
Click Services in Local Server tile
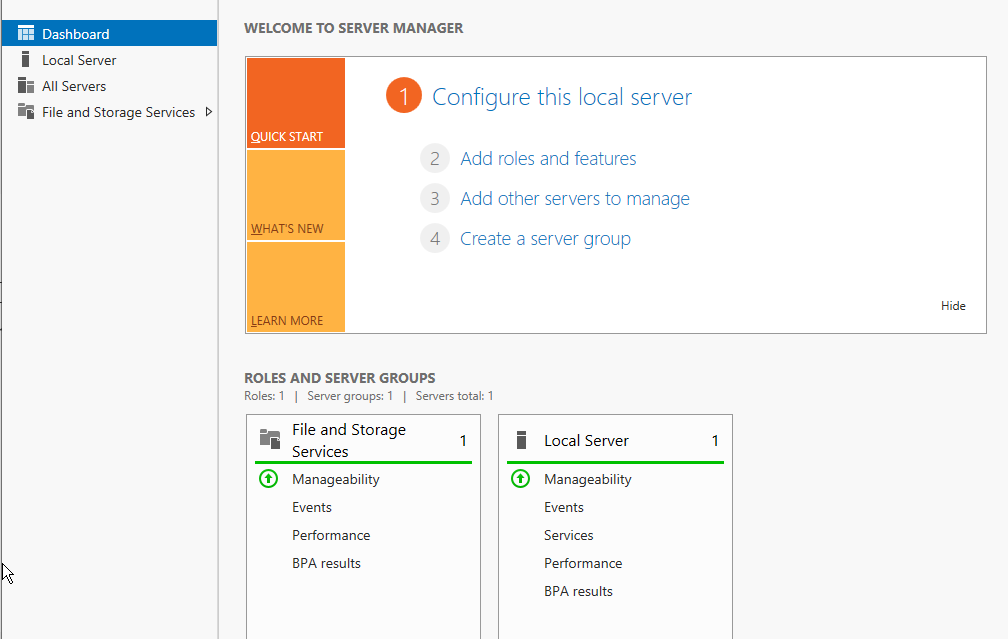pos(568,535)
